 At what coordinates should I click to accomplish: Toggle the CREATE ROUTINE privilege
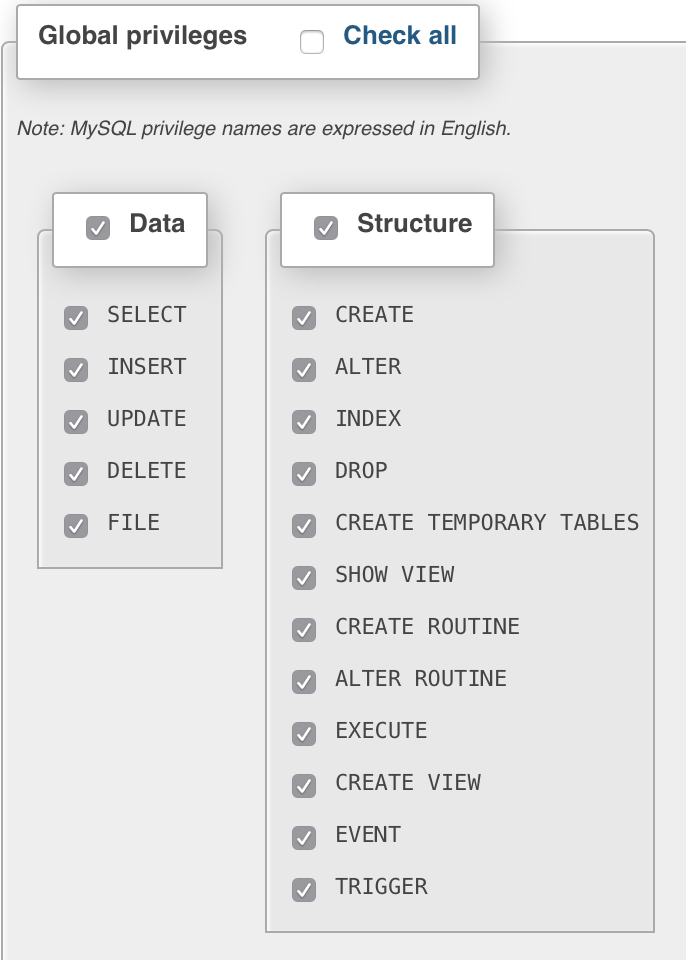304,630
